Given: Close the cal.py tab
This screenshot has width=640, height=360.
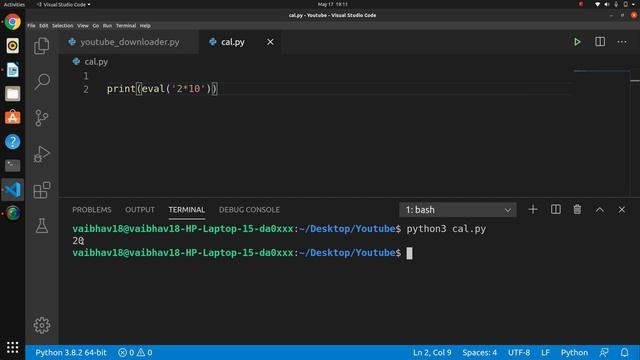Looking at the screenshot, I should 270,42.
